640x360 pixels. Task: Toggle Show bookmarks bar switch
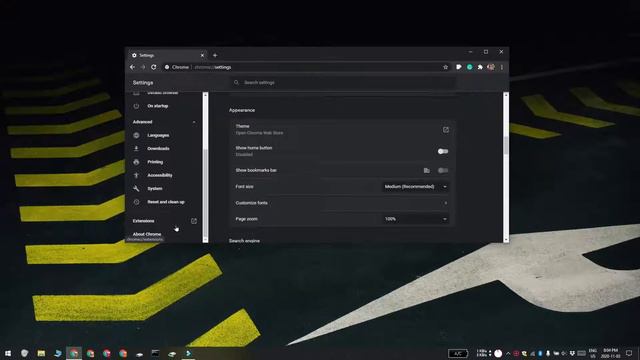pyautogui.click(x=443, y=170)
